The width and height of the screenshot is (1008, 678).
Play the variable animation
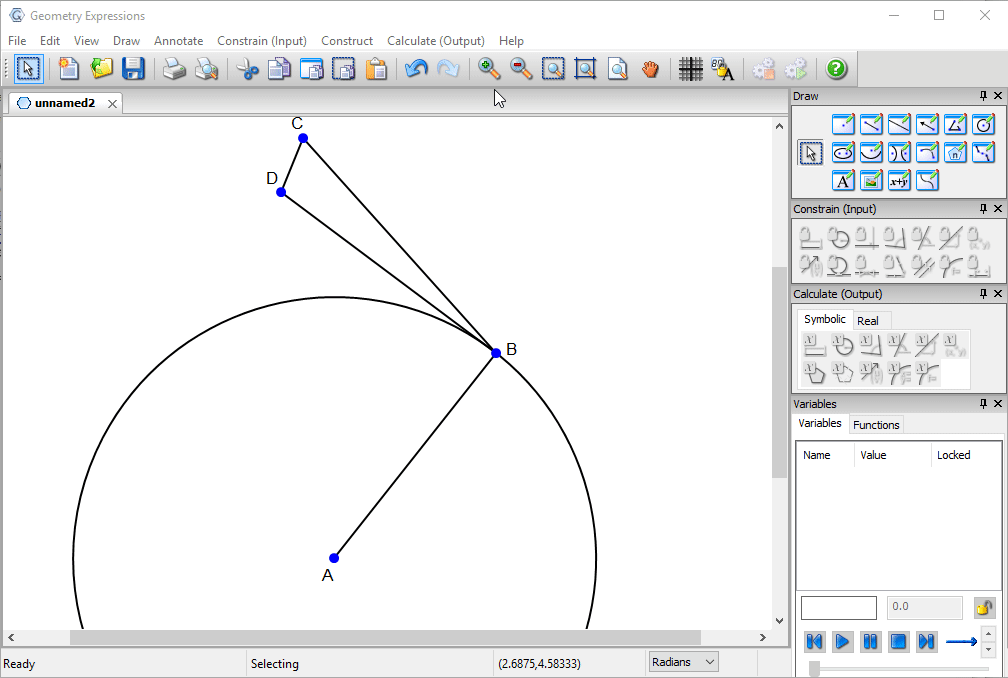coord(842,641)
